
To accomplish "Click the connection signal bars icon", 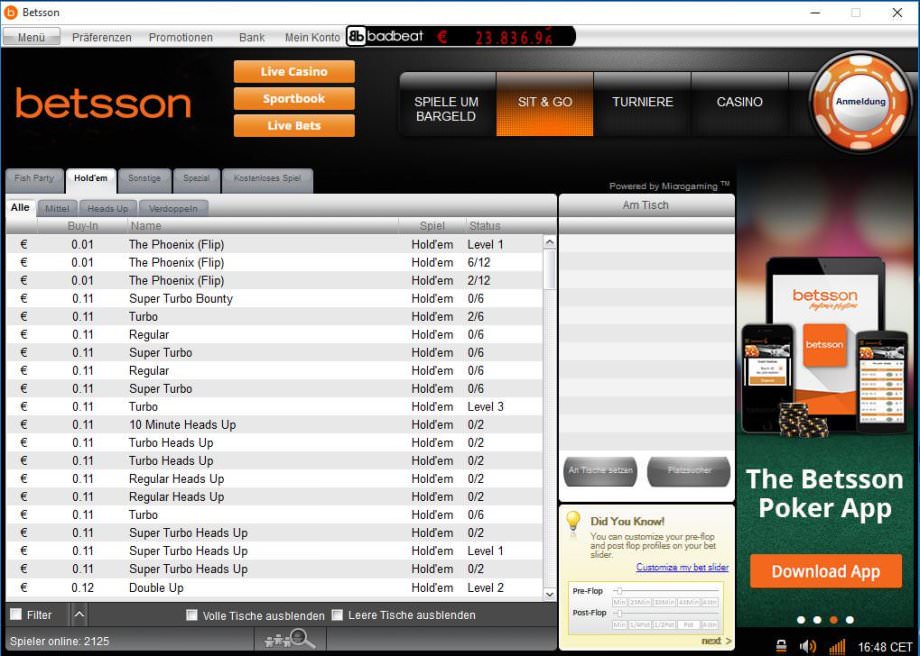I will [x=837, y=646].
